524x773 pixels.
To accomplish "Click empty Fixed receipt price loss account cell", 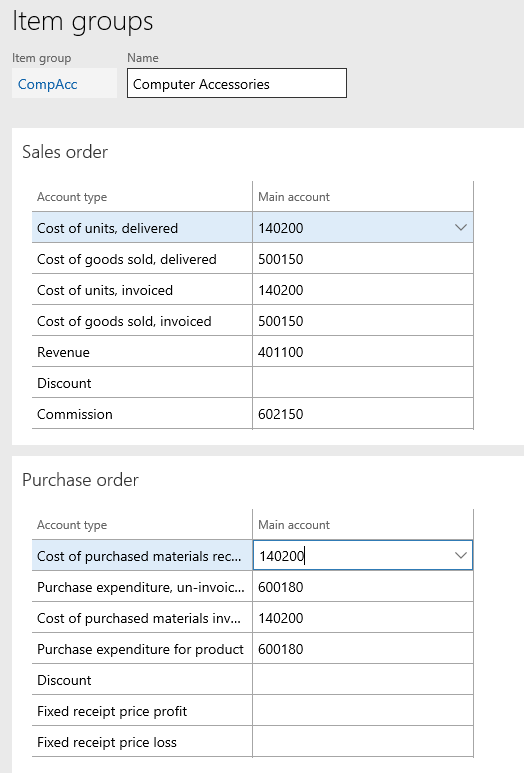I will point(363,742).
